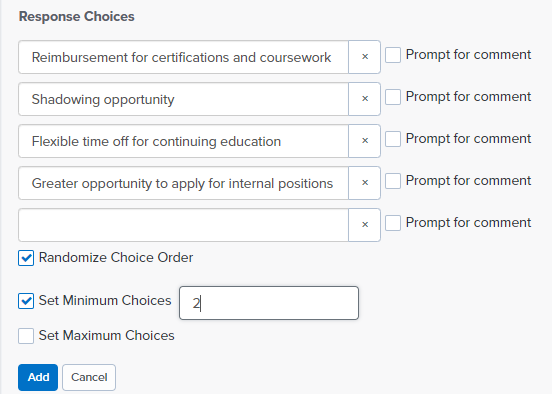Remove the Reimbursement for certifications choice
552x394 pixels.
click(x=365, y=57)
